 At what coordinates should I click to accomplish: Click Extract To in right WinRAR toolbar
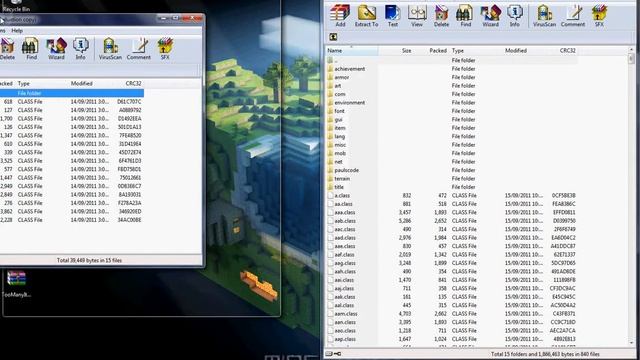point(366,16)
